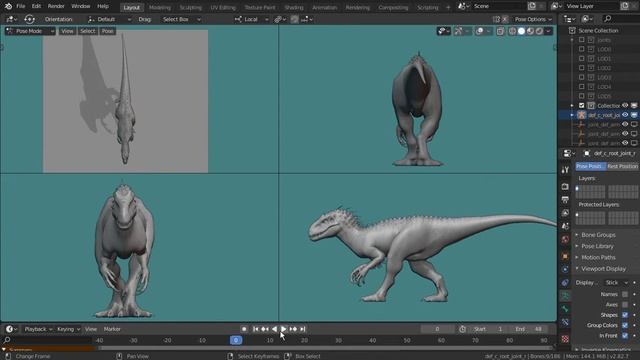Select the Pose Position button
The image size is (640, 360).
[x=590, y=166]
